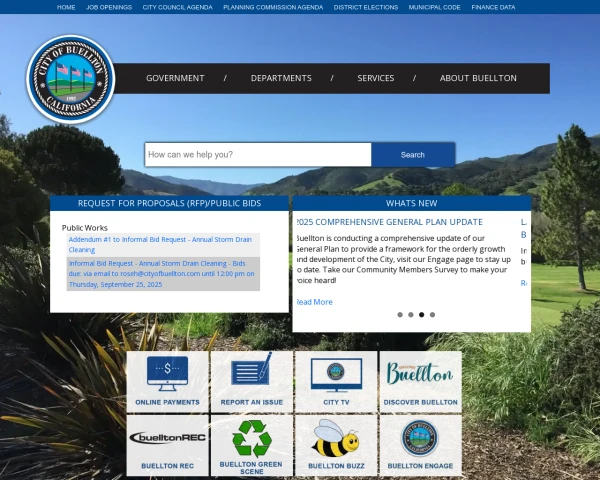Open the Report an Issue tile
The image size is (600, 480).
(x=252, y=382)
